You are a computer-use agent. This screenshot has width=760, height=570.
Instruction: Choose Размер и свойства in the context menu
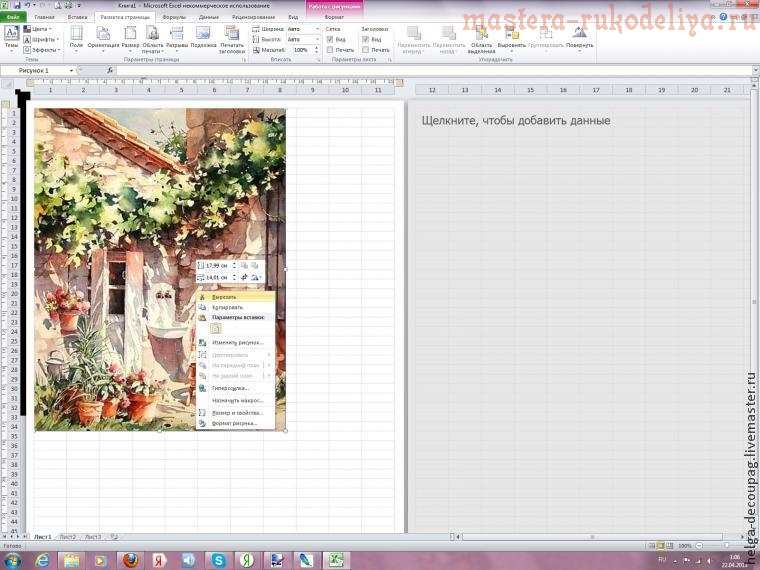236,413
